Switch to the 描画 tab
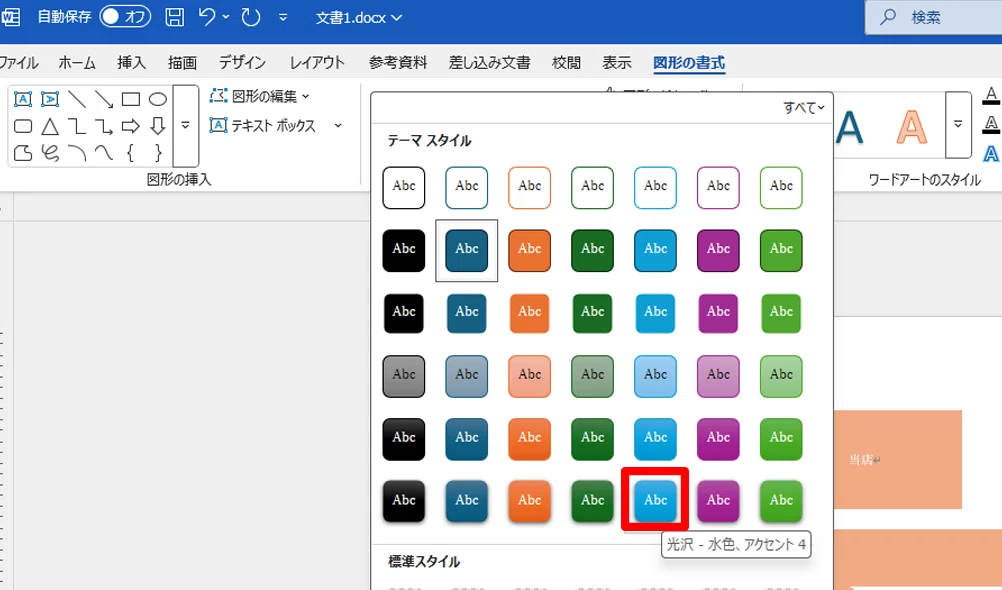This screenshot has width=1002, height=590. (182, 62)
